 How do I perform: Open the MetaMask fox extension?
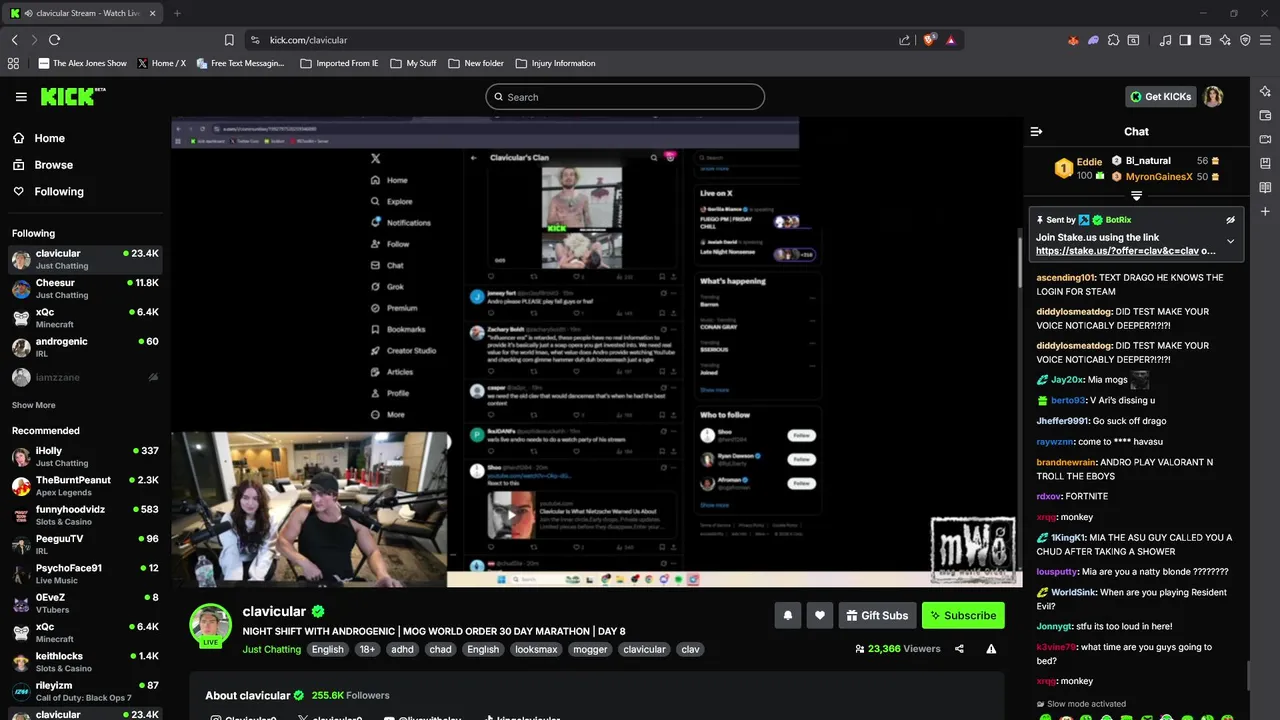(x=1073, y=40)
